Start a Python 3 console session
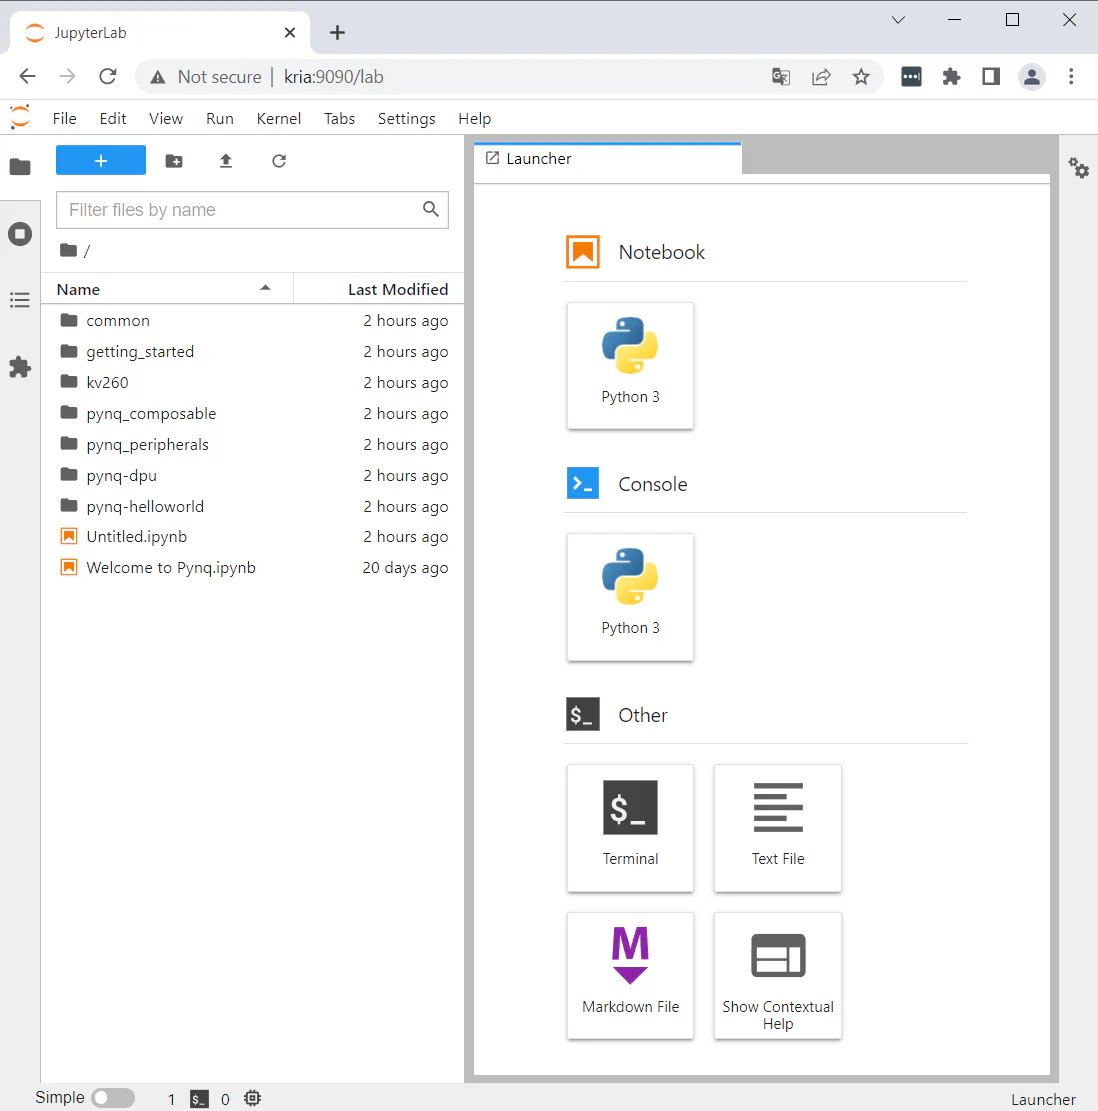Screen dimensions: 1098x1111 tap(630, 597)
